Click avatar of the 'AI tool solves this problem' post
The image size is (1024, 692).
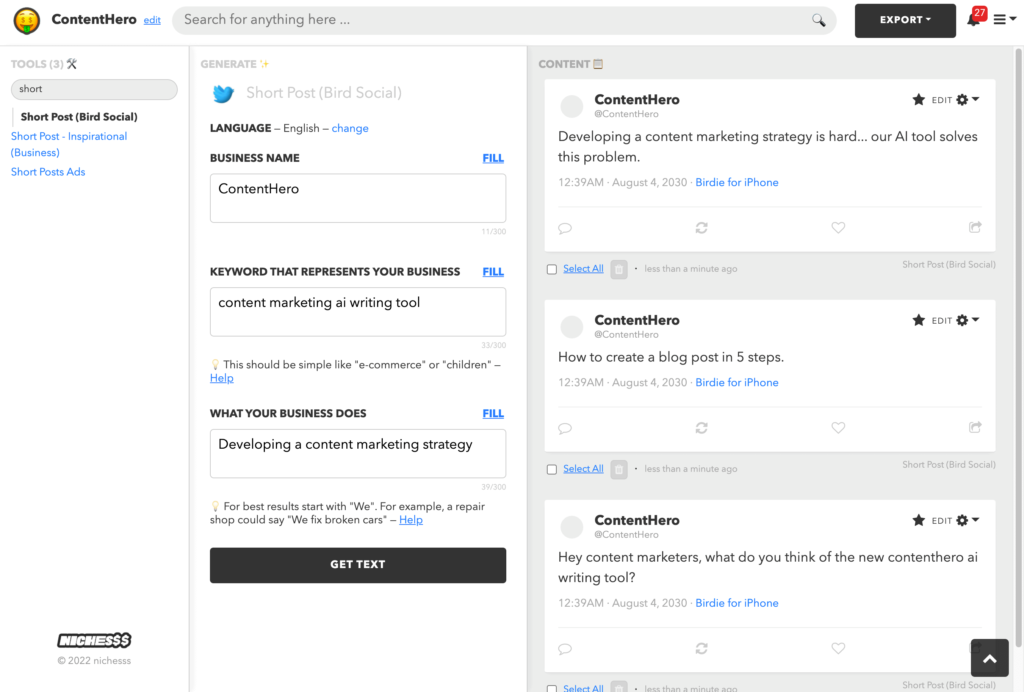coord(571,106)
